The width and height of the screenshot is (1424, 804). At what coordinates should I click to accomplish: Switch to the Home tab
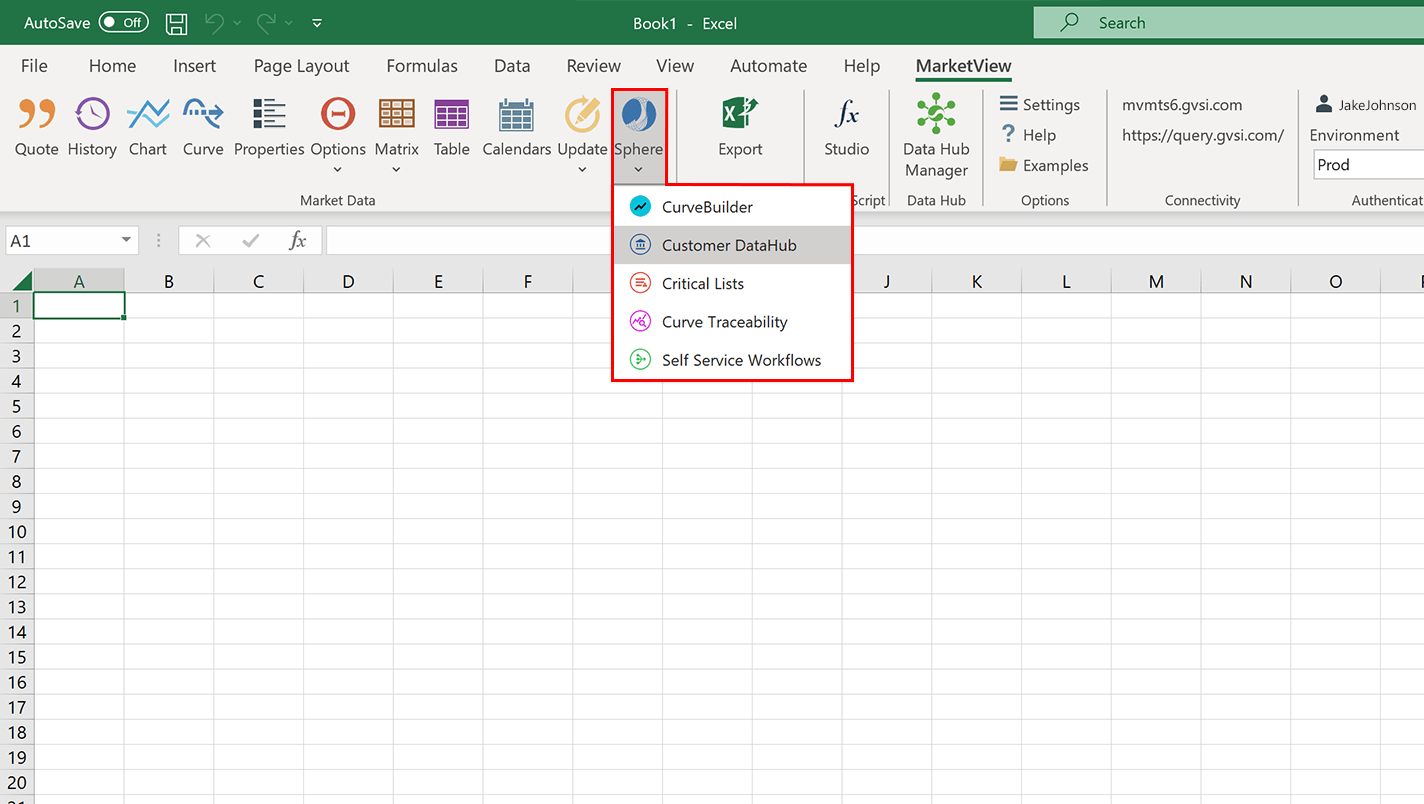pos(112,66)
